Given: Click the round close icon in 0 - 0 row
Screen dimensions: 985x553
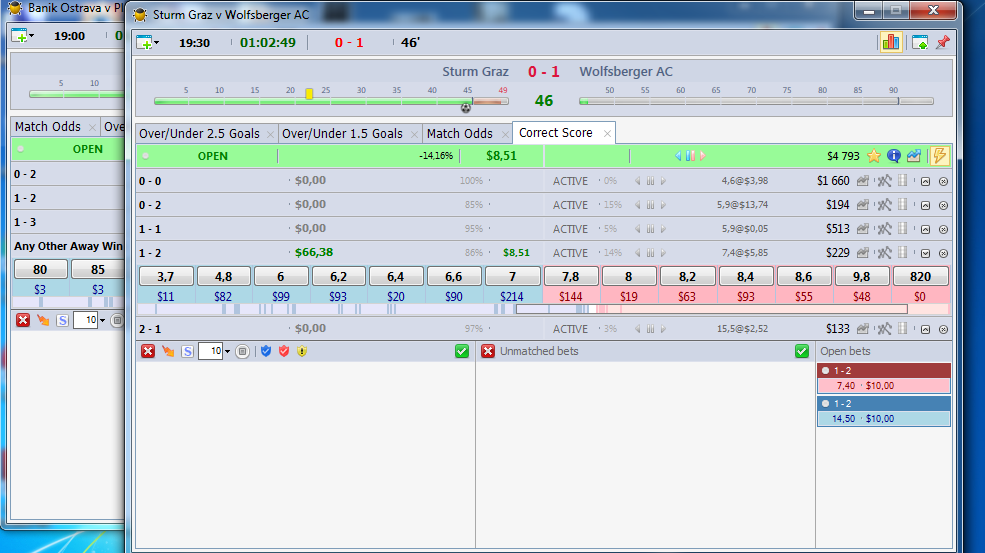Looking at the screenshot, I should pyautogui.click(x=943, y=182).
